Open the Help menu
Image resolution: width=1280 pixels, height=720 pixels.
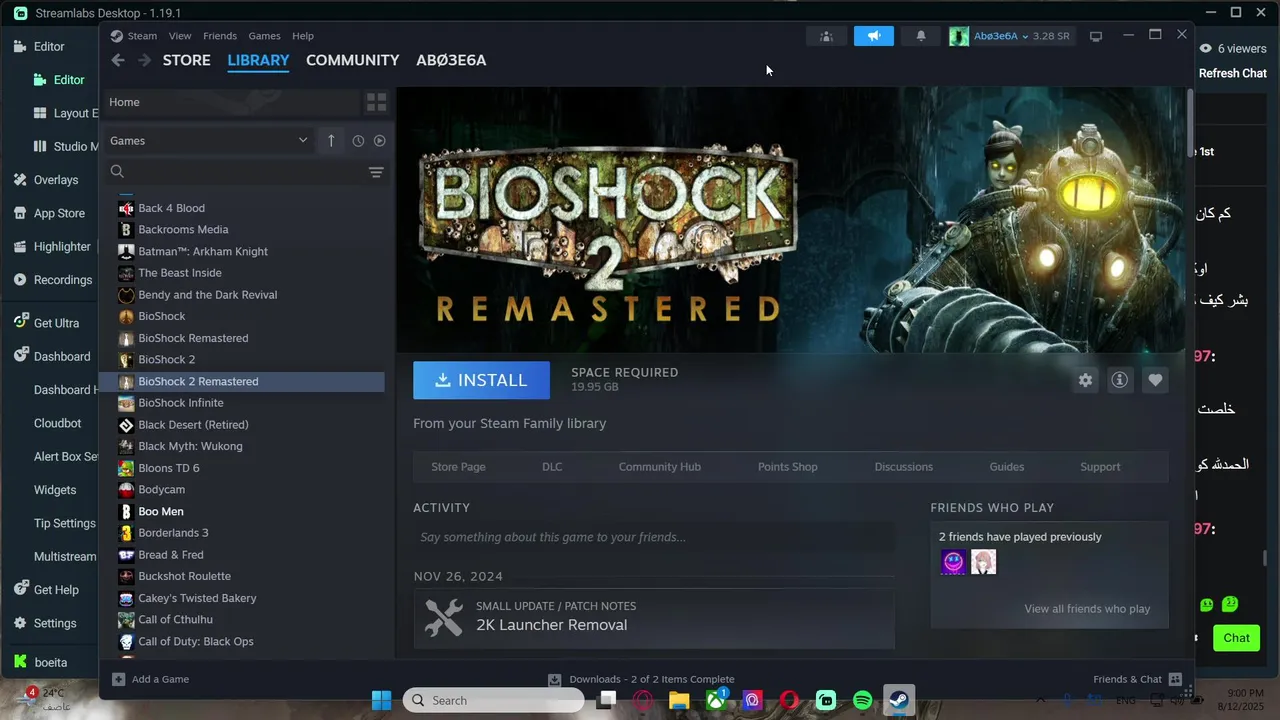click(303, 36)
